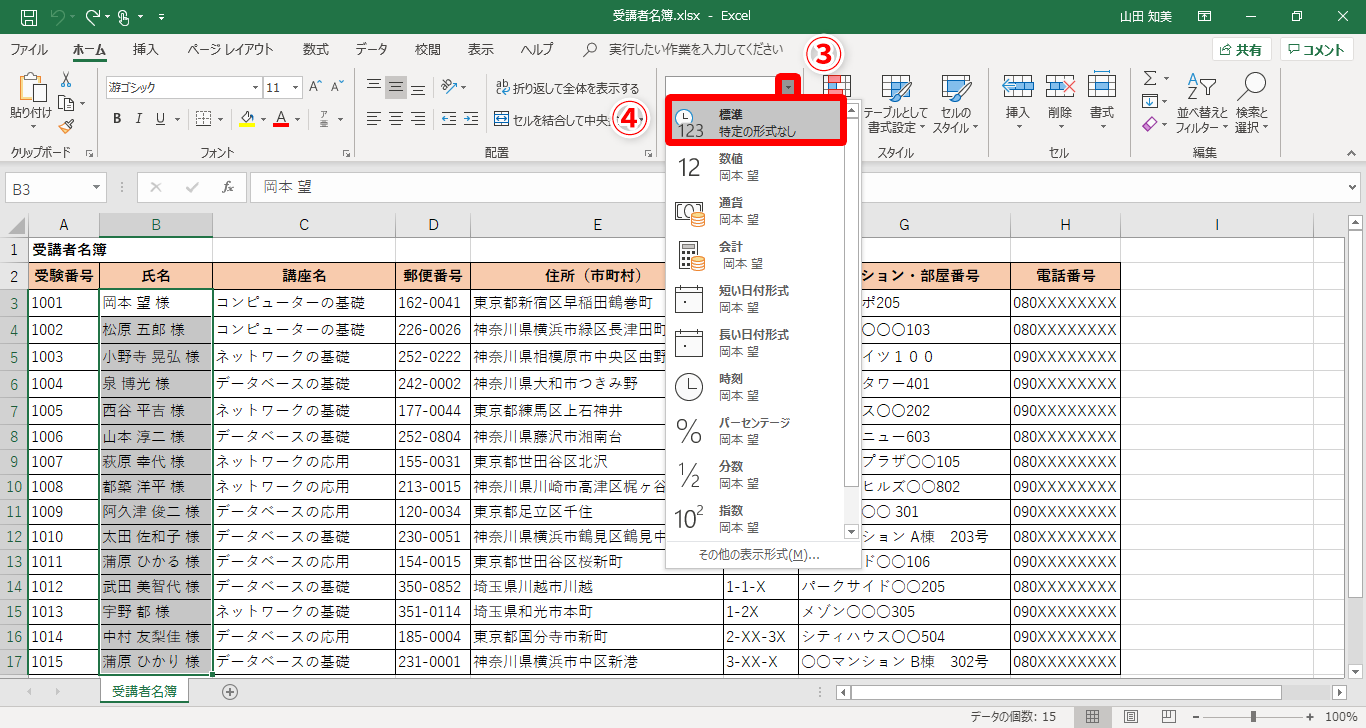The width and height of the screenshot is (1366, 728).
Task: Click the 実行したい作業を入力してください search box
Action: tap(695, 49)
